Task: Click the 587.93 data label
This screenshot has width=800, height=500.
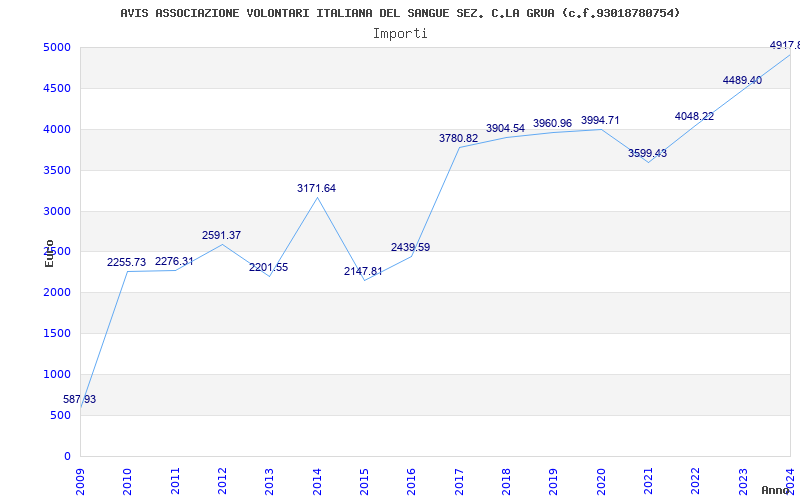Action: [80, 399]
